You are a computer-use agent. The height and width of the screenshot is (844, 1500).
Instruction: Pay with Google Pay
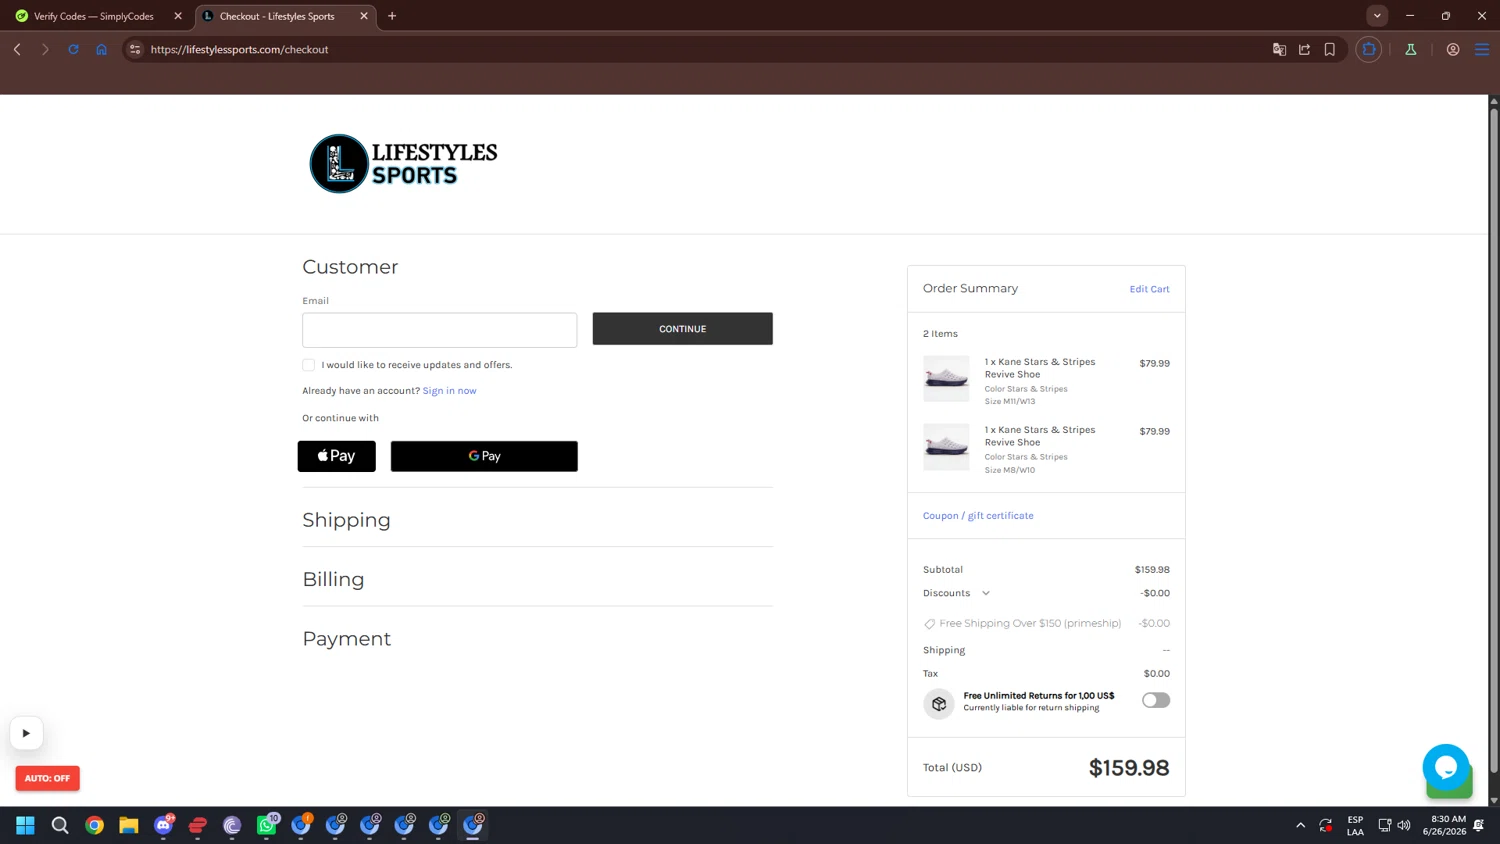pyautogui.click(x=484, y=456)
